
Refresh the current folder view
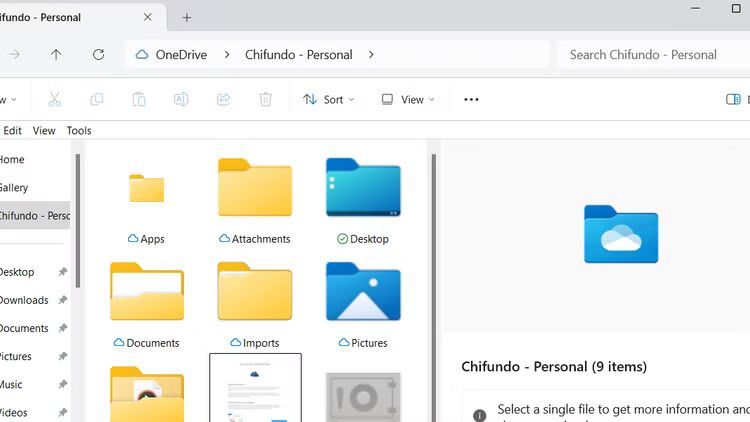coord(98,55)
